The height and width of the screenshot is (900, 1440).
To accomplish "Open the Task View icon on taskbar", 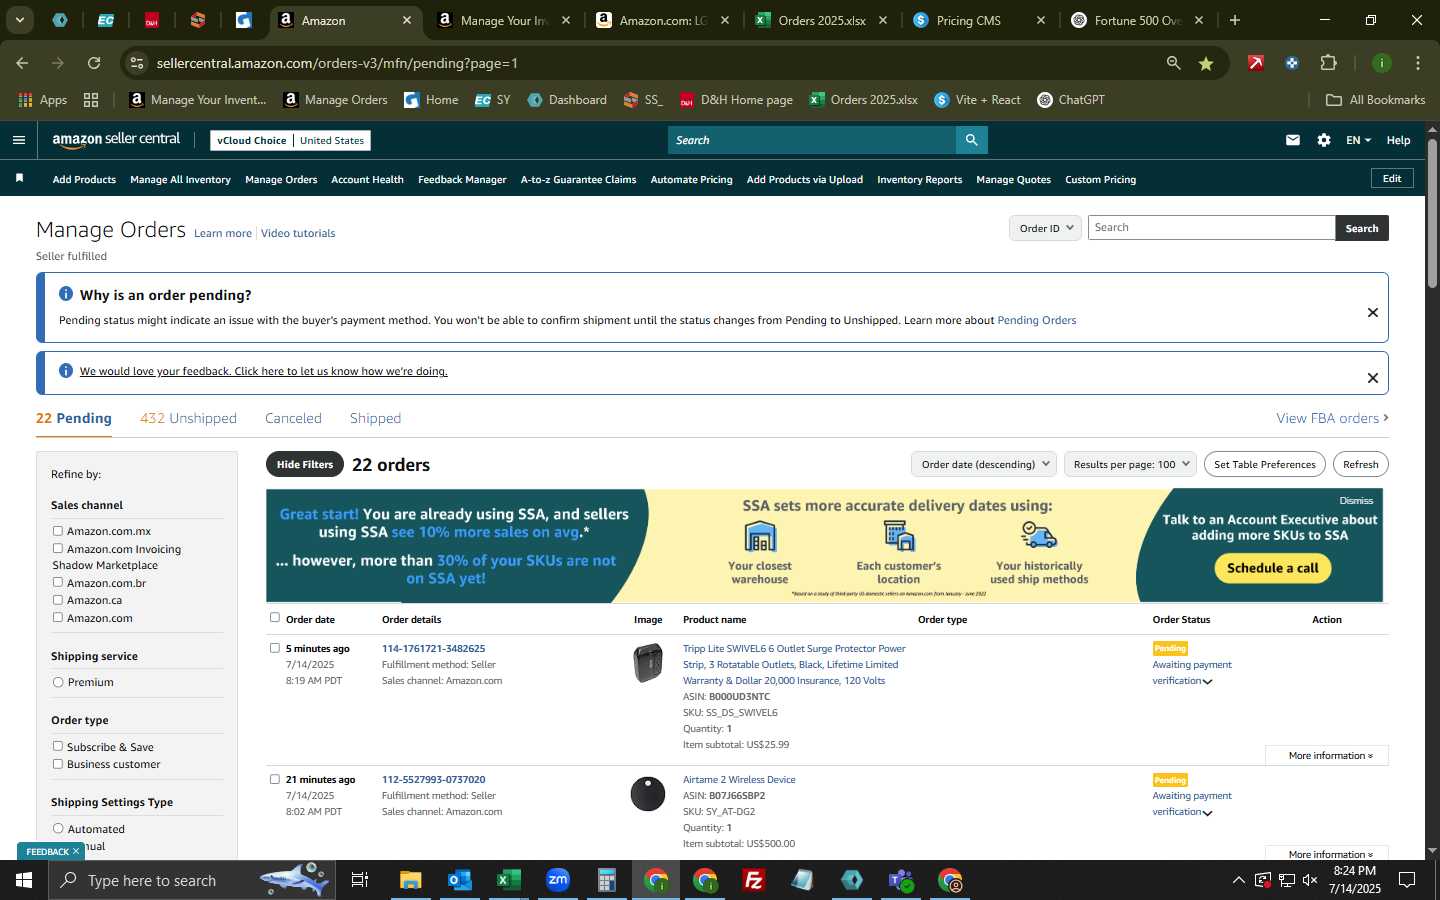I will tap(360, 880).
